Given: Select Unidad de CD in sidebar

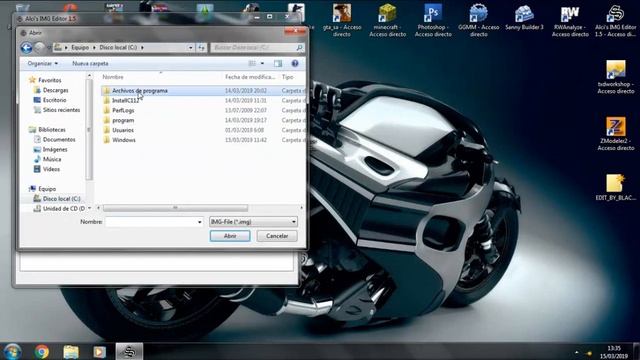Looking at the screenshot, I should (x=64, y=209).
